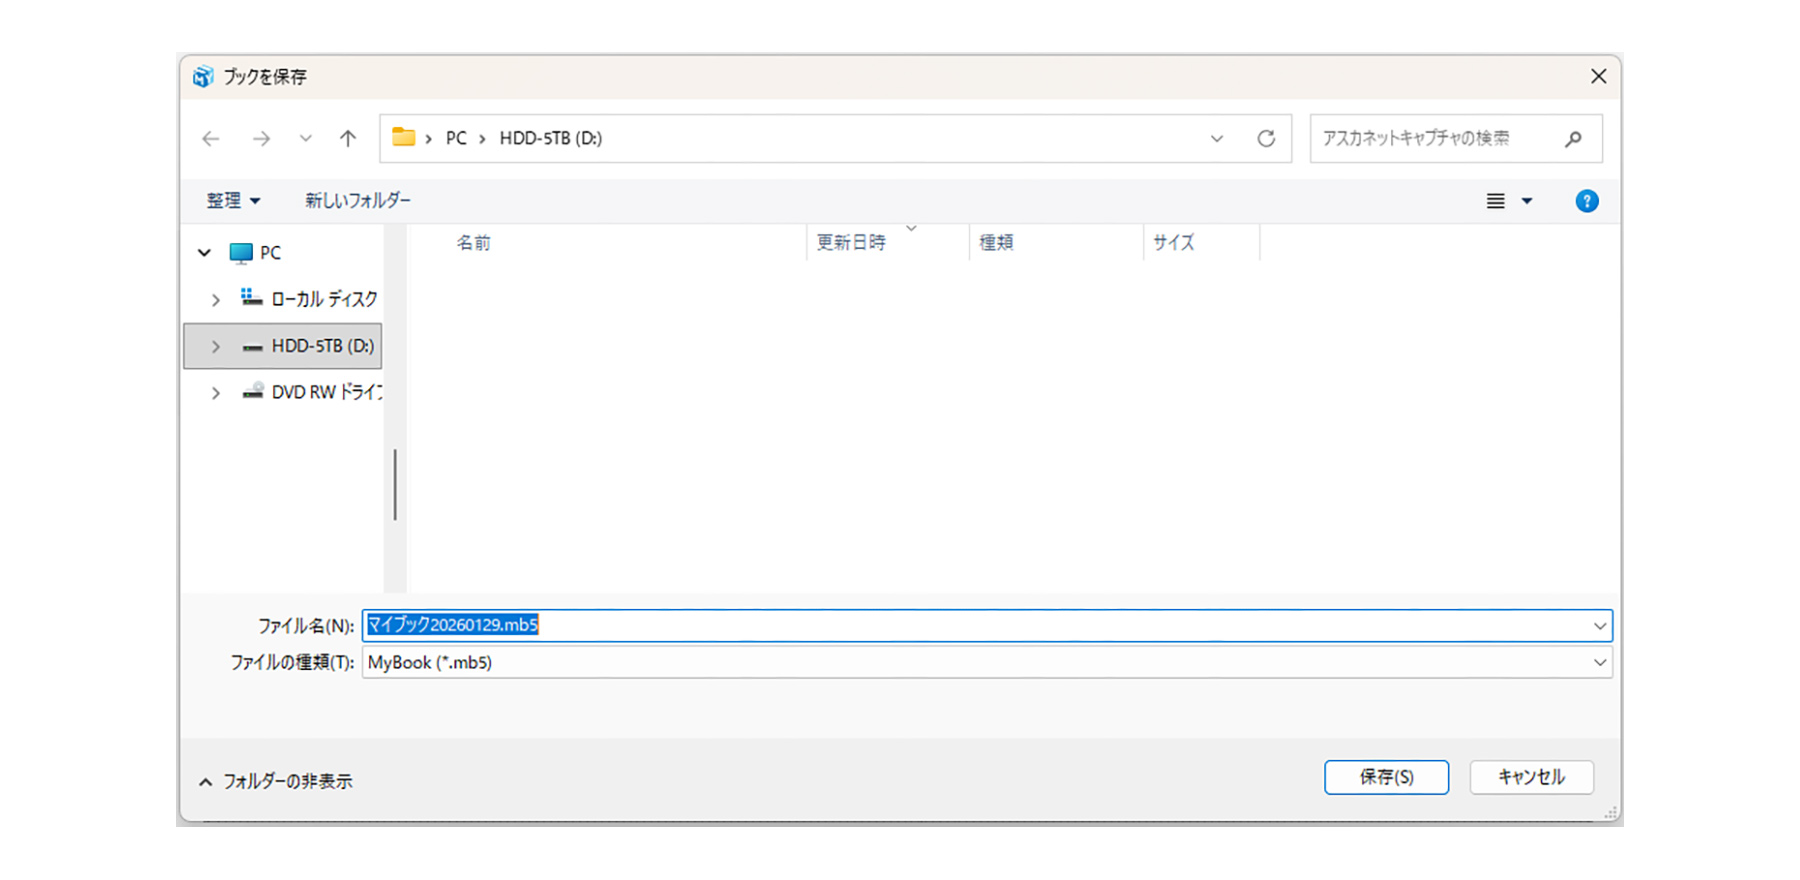The height and width of the screenshot is (880, 1800).
Task: Collapse the PC tree node
Action: [x=204, y=253]
